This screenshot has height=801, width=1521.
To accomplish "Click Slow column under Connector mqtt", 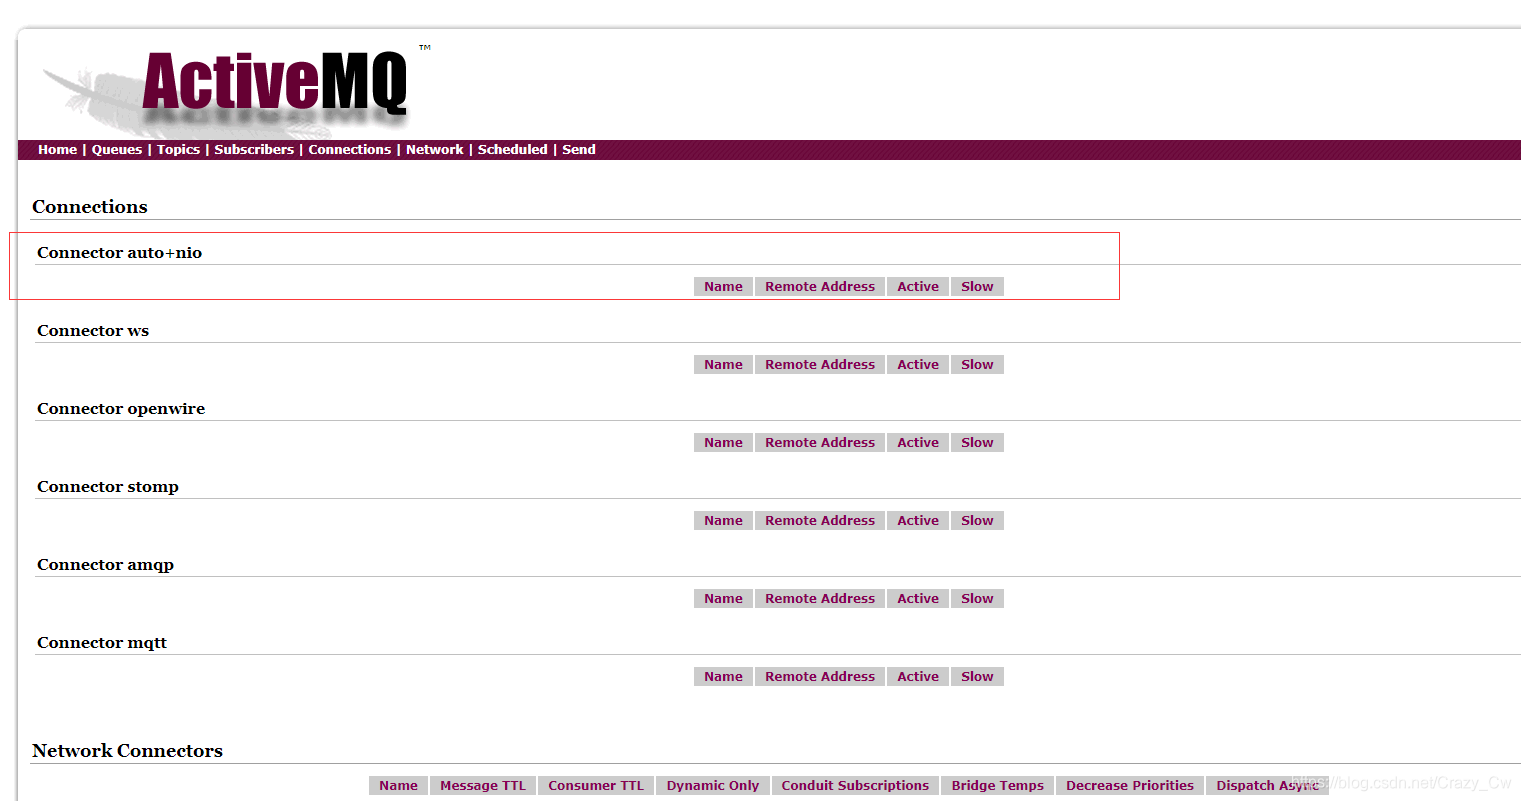I will coord(977,676).
